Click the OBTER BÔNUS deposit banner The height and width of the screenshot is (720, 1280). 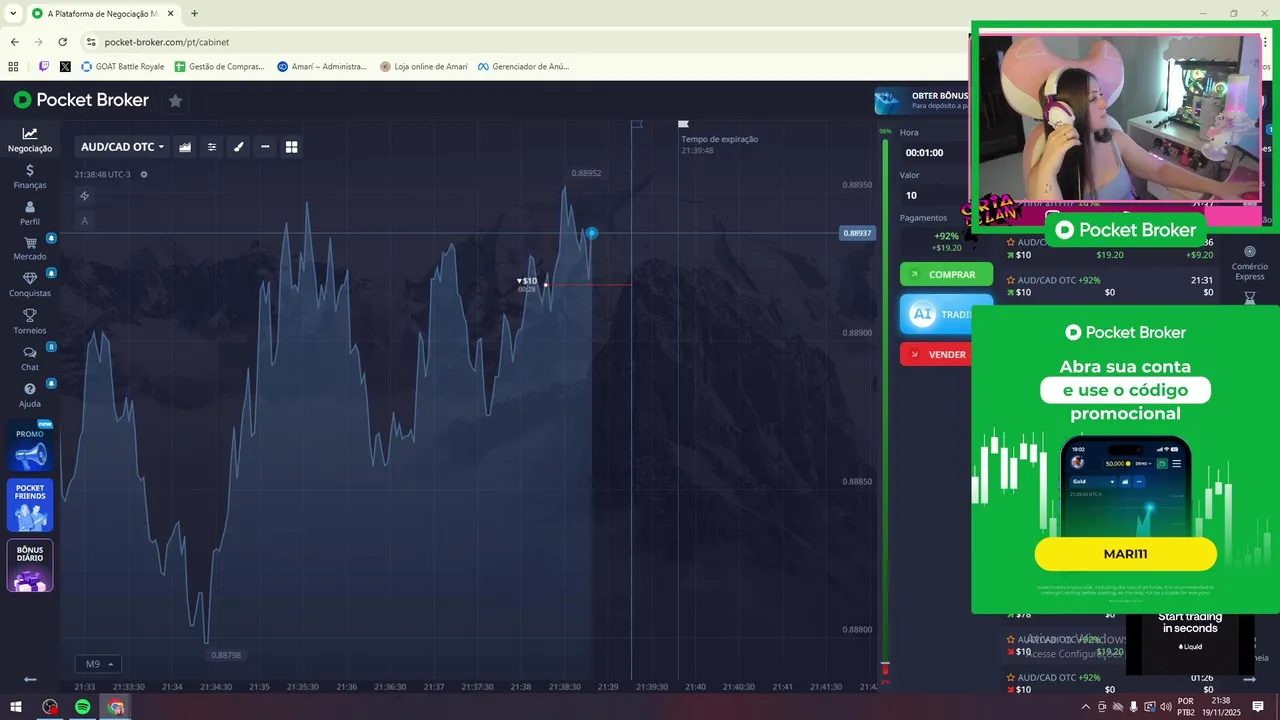tap(922, 100)
